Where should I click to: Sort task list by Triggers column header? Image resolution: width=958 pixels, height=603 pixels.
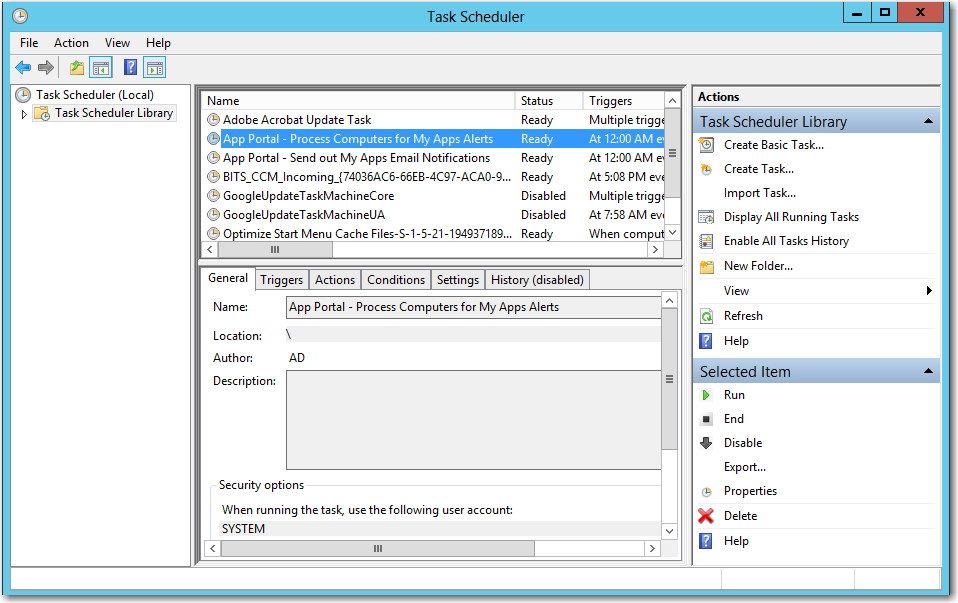(x=623, y=101)
